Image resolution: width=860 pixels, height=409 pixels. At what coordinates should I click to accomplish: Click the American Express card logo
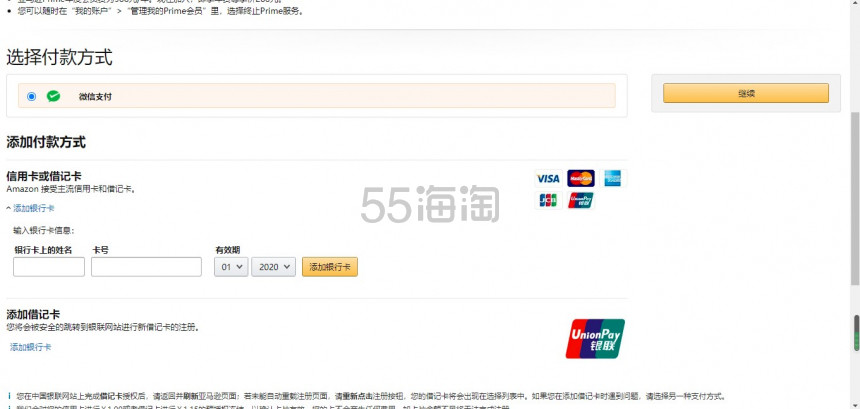(x=612, y=178)
